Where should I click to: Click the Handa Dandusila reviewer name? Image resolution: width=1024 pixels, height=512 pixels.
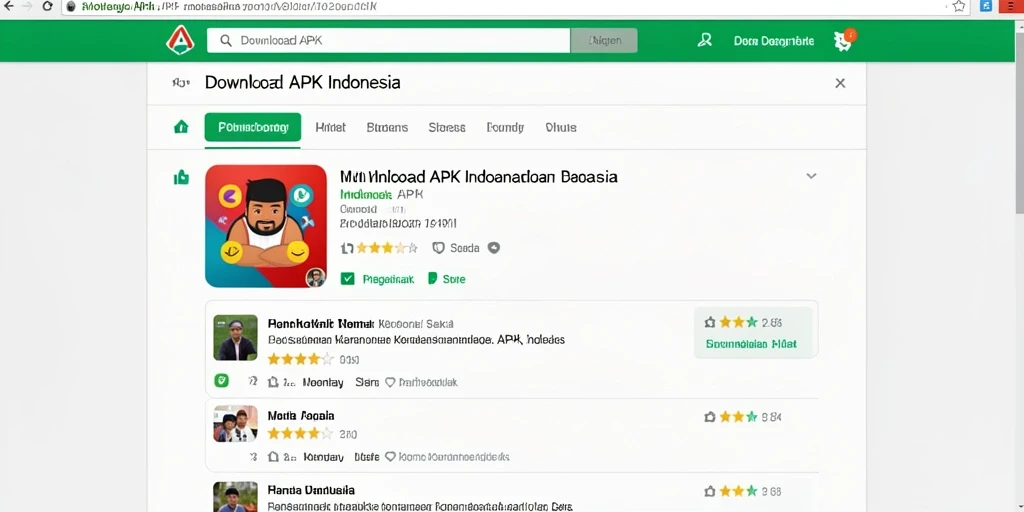click(x=311, y=490)
